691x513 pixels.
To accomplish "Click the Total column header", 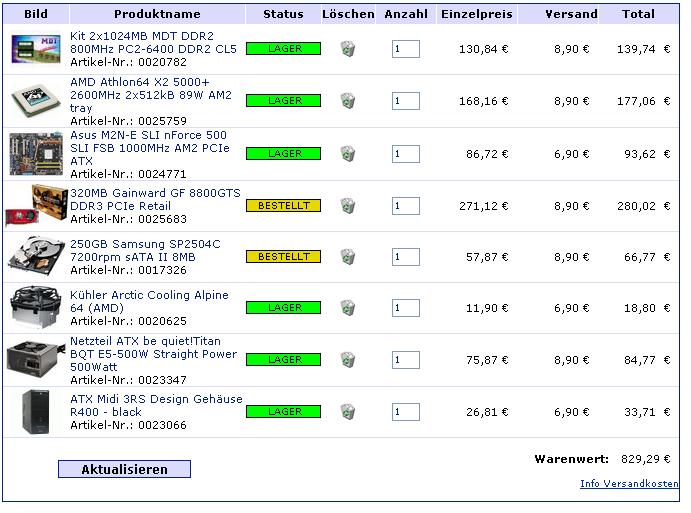I will (638, 14).
